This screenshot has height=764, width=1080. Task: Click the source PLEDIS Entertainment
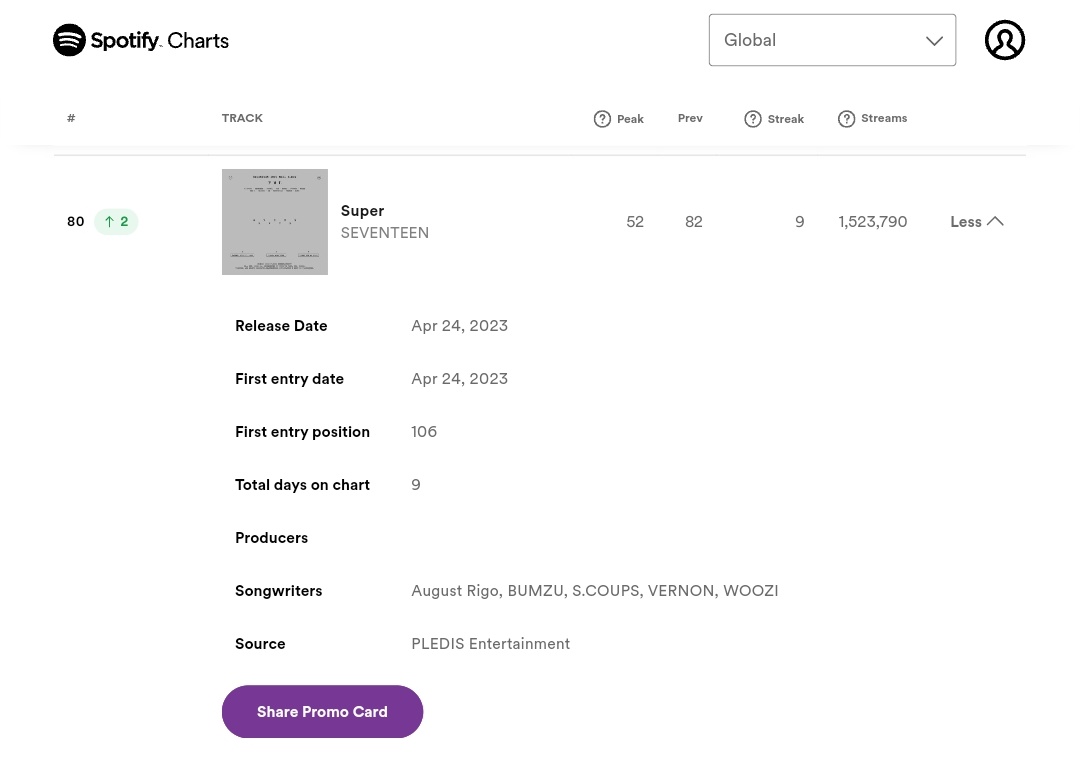pos(490,644)
